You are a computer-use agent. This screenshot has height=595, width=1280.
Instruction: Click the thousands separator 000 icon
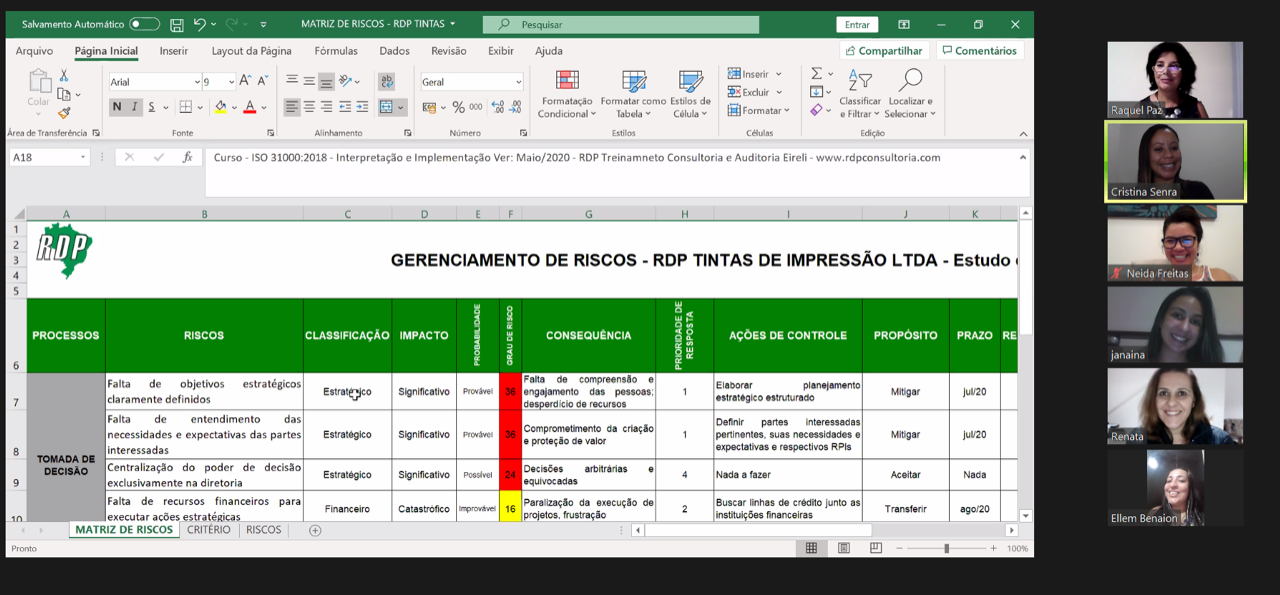click(x=475, y=107)
